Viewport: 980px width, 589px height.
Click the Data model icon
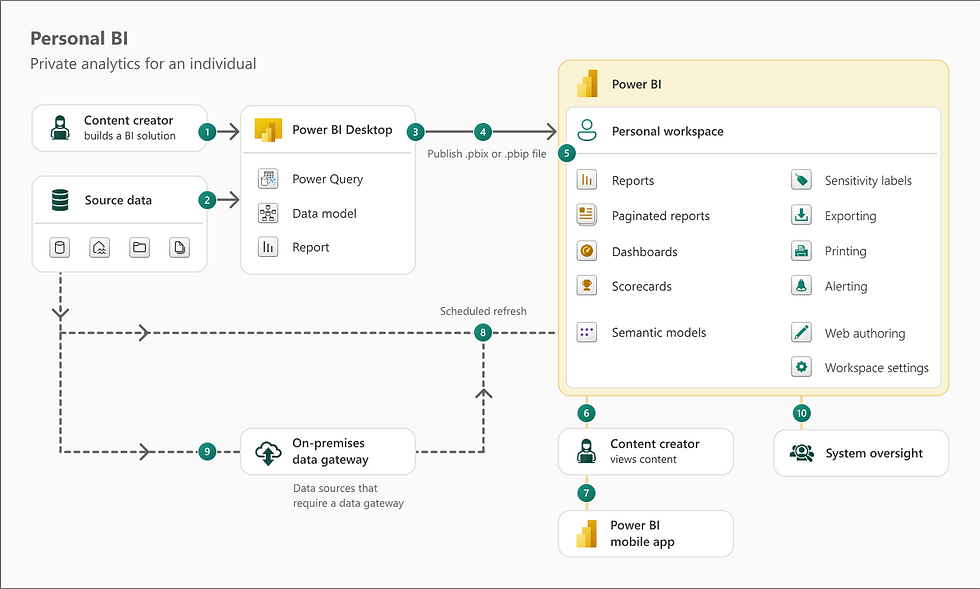(268, 213)
